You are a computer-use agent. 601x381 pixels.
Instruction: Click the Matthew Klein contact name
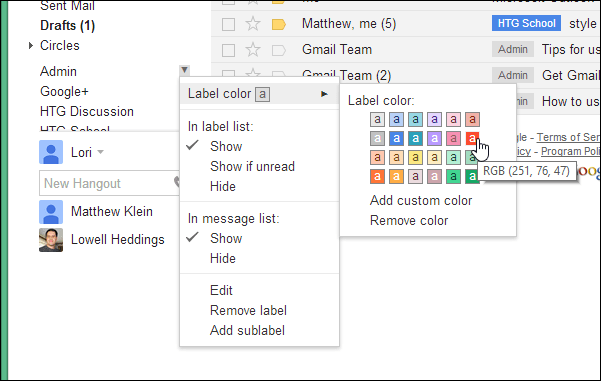click(x=112, y=212)
